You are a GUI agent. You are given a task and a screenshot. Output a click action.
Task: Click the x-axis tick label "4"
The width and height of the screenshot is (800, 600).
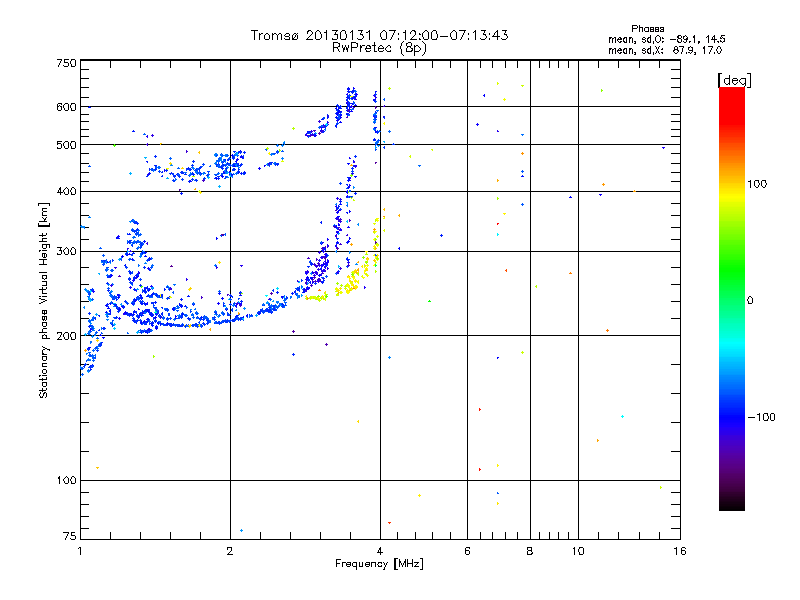tap(380, 551)
